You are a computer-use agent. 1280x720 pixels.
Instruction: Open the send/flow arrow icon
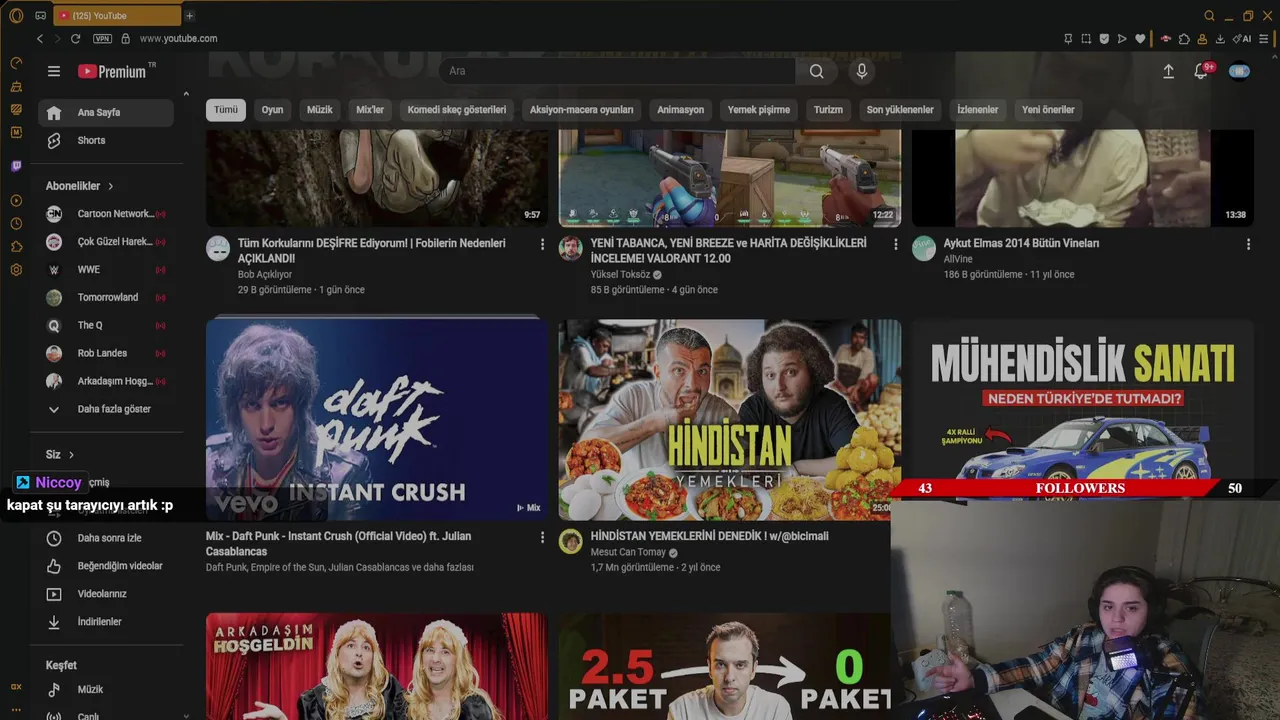1122,38
